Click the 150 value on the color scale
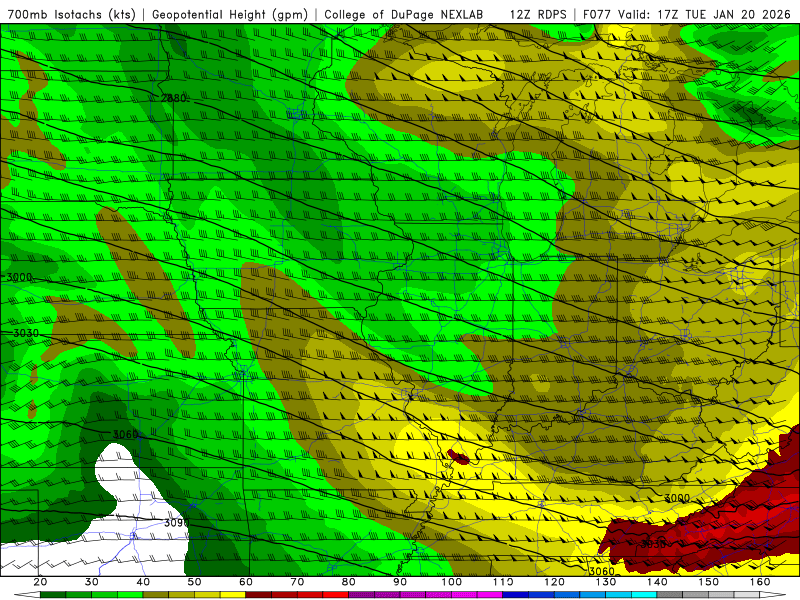Viewport: 800px width, 600px height. 709,582
